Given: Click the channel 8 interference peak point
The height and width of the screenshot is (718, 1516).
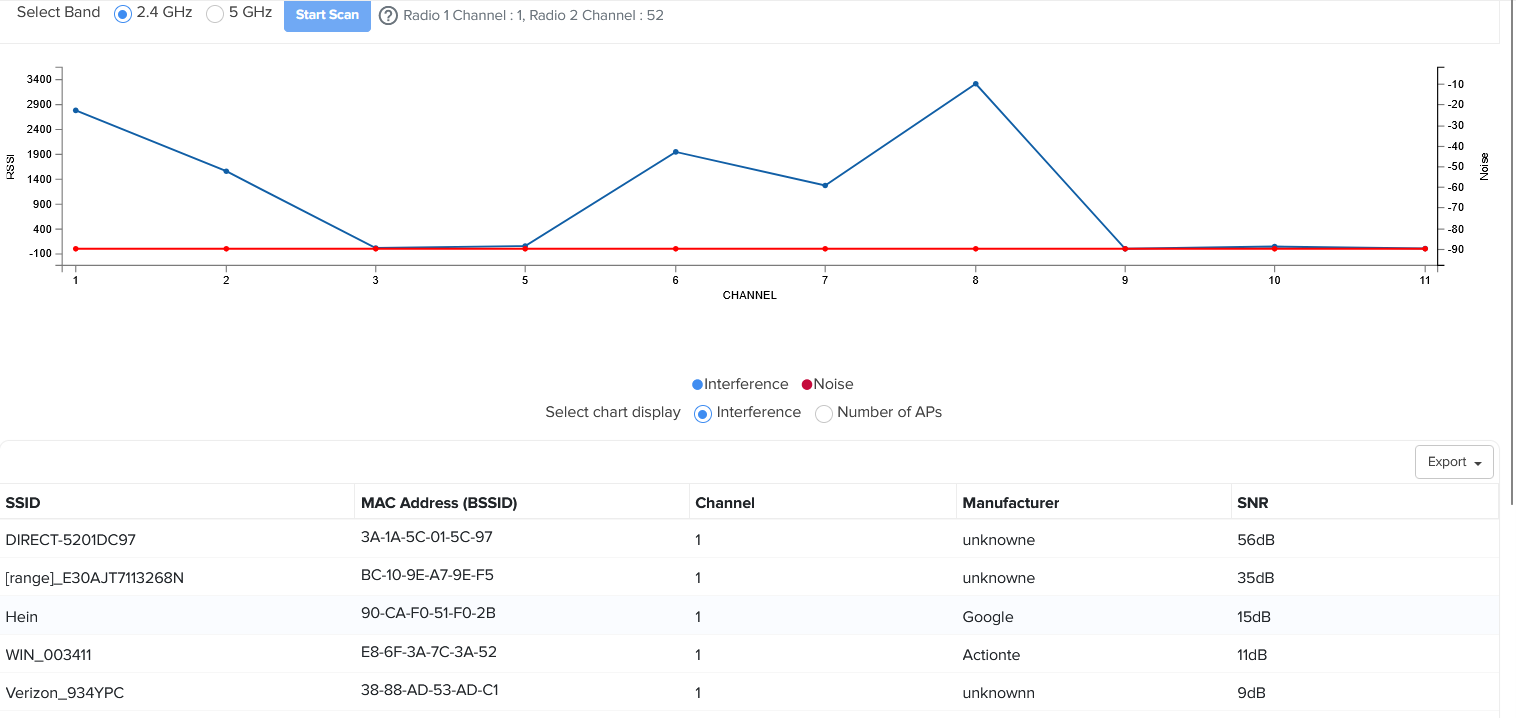Looking at the screenshot, I should [975, 84].
